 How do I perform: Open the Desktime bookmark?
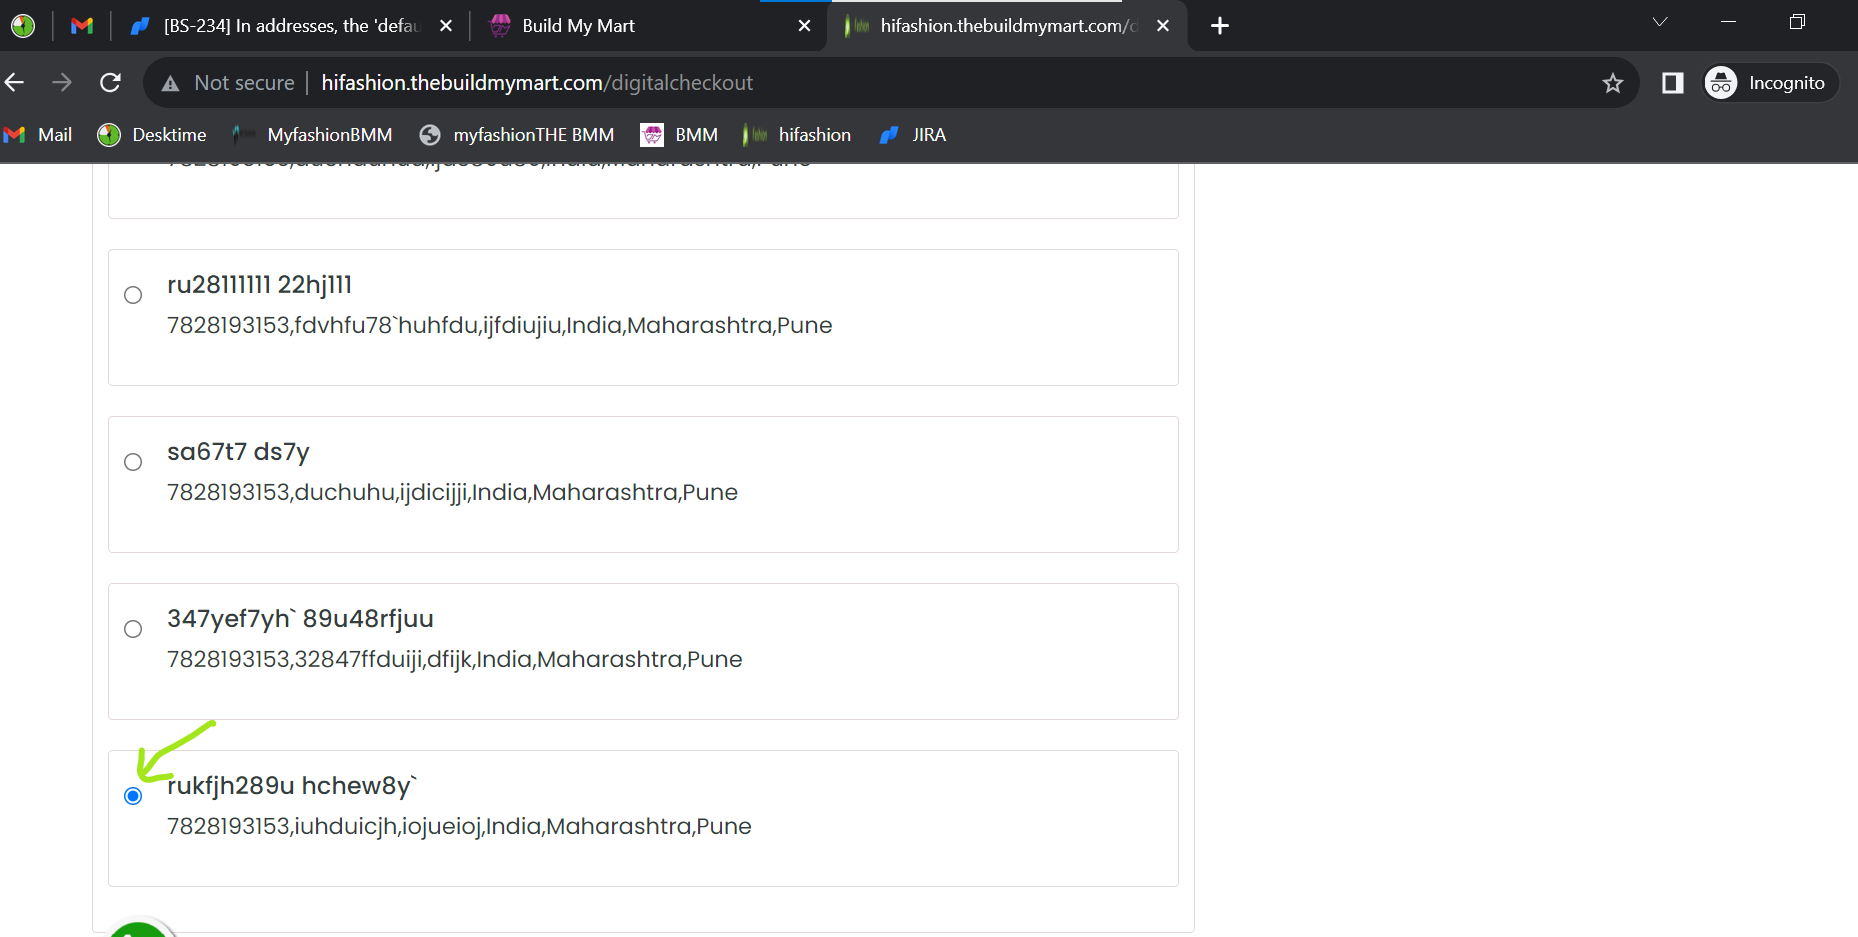152,135
